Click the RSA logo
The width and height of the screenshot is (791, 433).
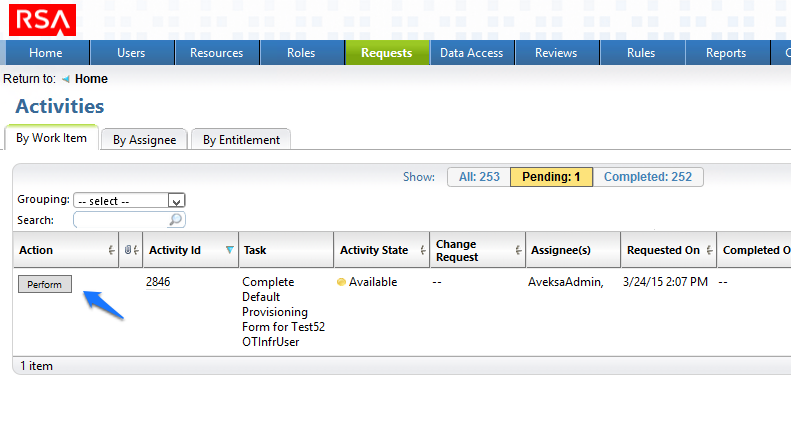click(x=42, y=20)
